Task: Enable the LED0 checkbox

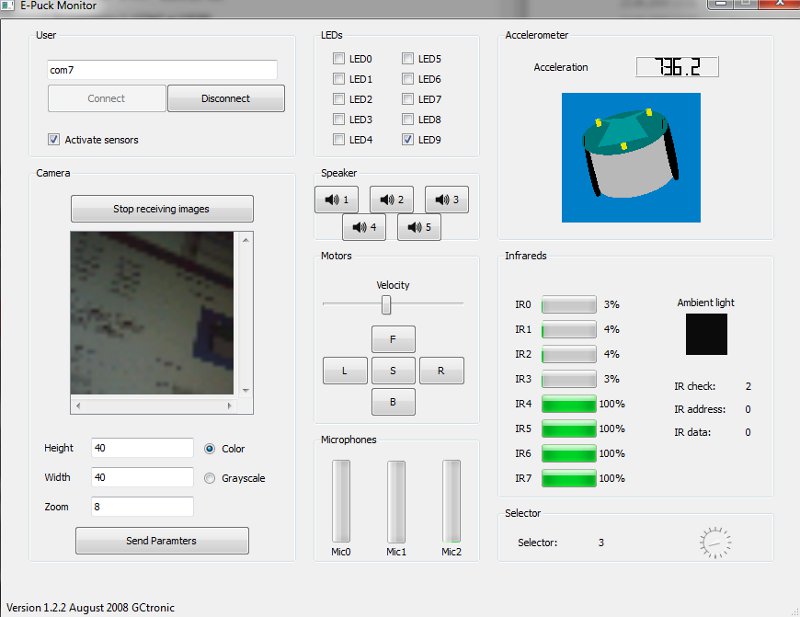Action: click(339, 59)
